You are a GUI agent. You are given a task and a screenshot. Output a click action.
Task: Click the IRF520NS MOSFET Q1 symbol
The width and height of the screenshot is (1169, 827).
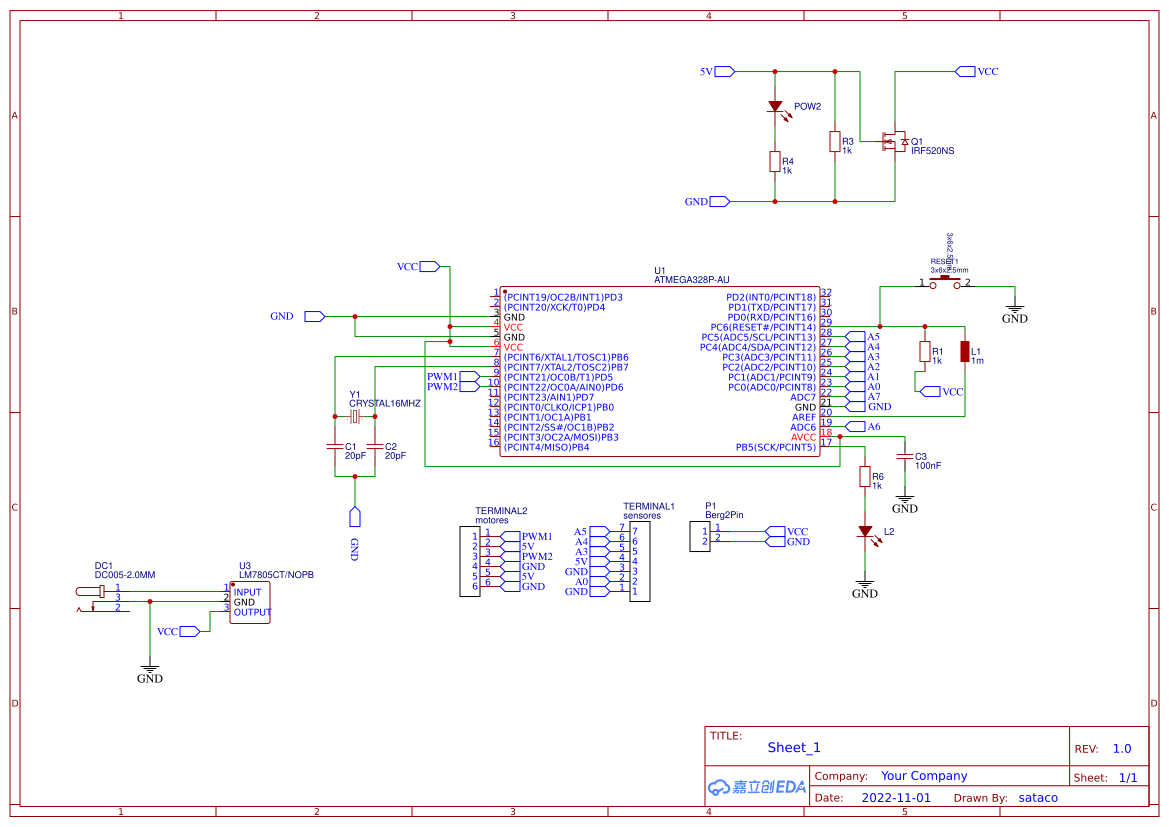point(895,143)
